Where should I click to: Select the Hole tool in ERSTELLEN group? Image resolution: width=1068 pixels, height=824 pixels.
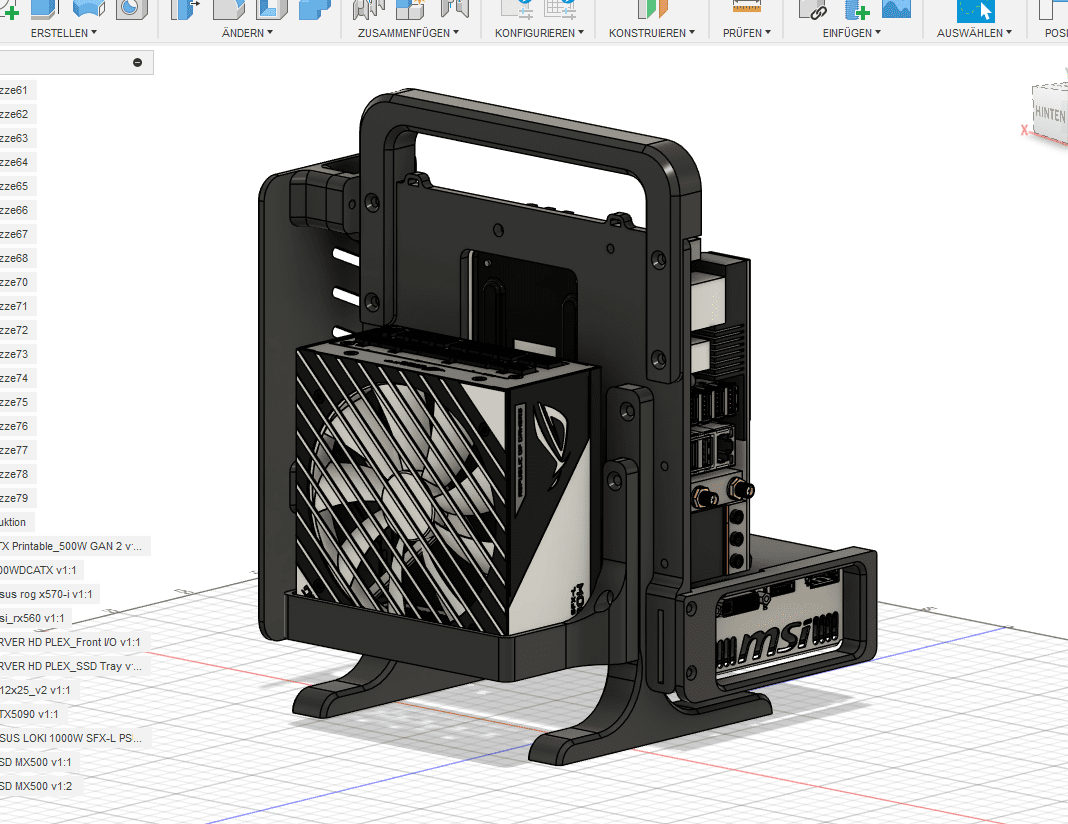[131, 8]
